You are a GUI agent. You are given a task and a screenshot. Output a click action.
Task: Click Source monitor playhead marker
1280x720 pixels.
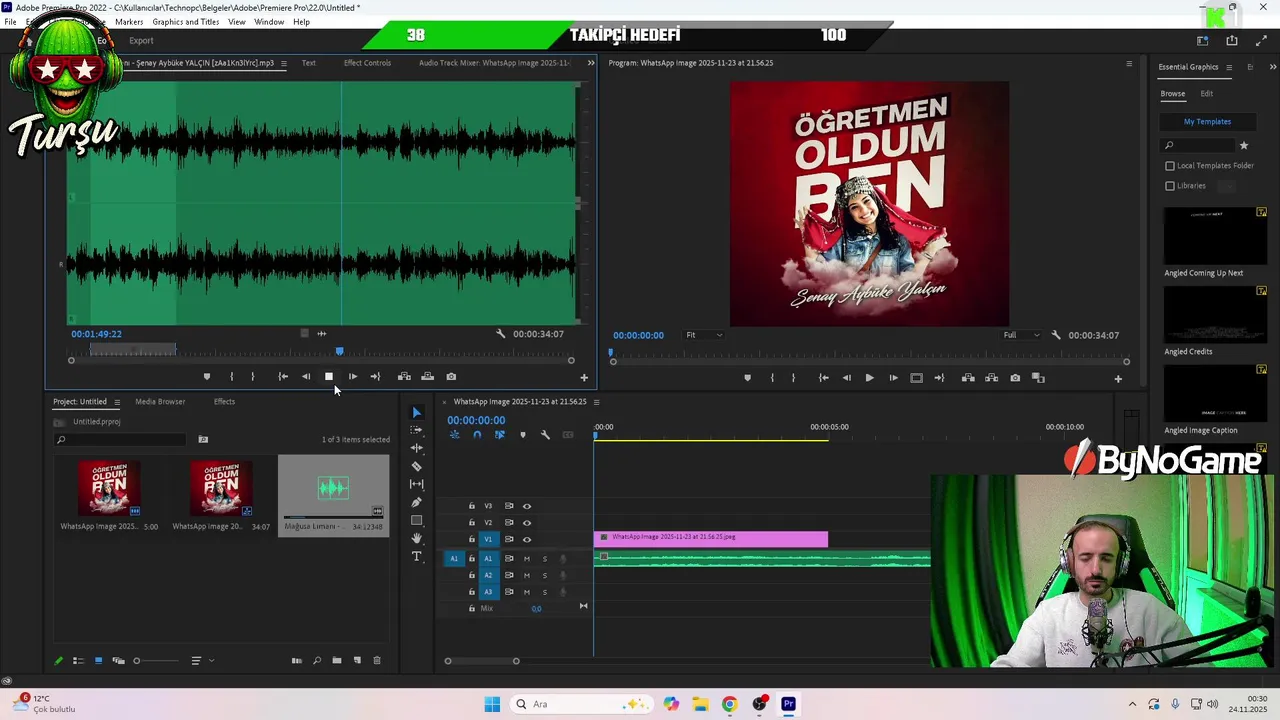pyautogui.click(x=339, y=352)
